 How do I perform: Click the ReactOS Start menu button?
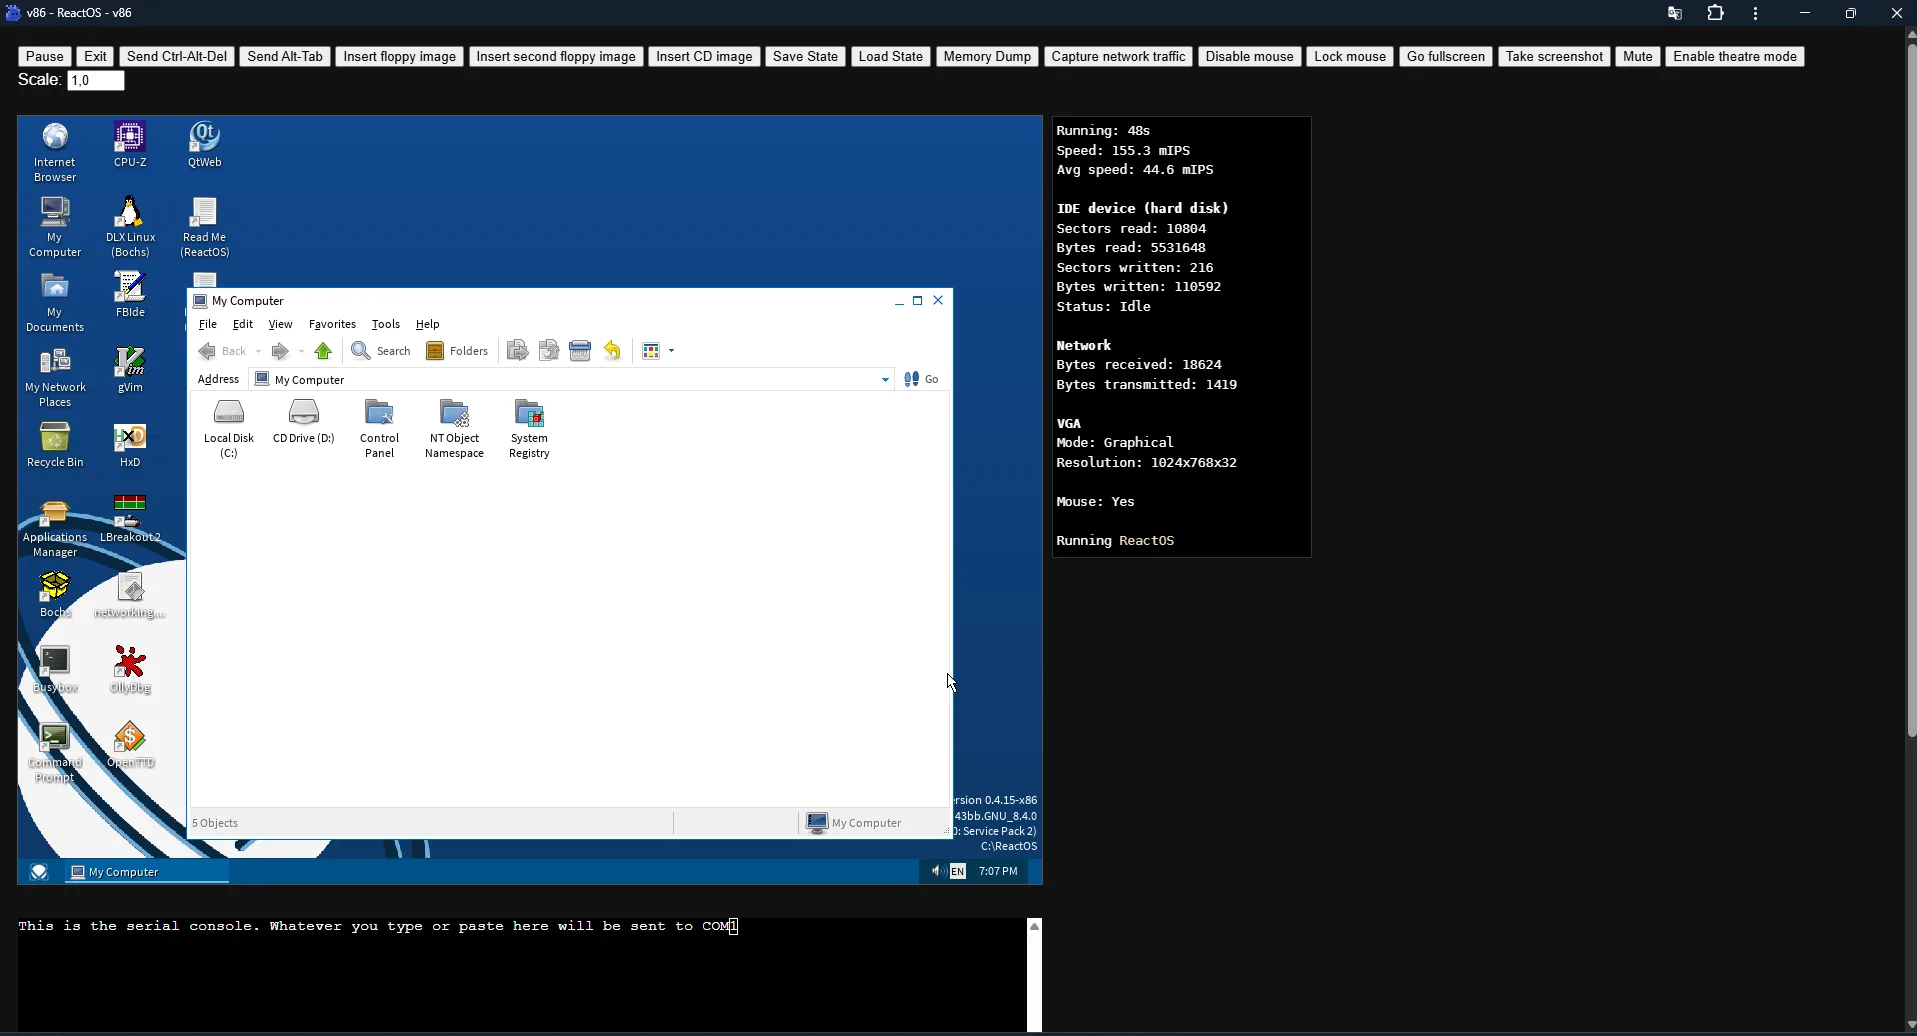point(39,872)
